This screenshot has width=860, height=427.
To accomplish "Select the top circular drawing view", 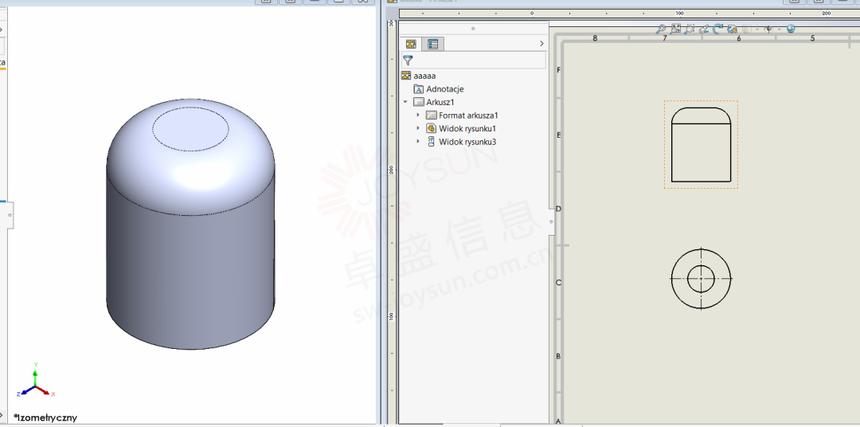I will coord(701,278).
